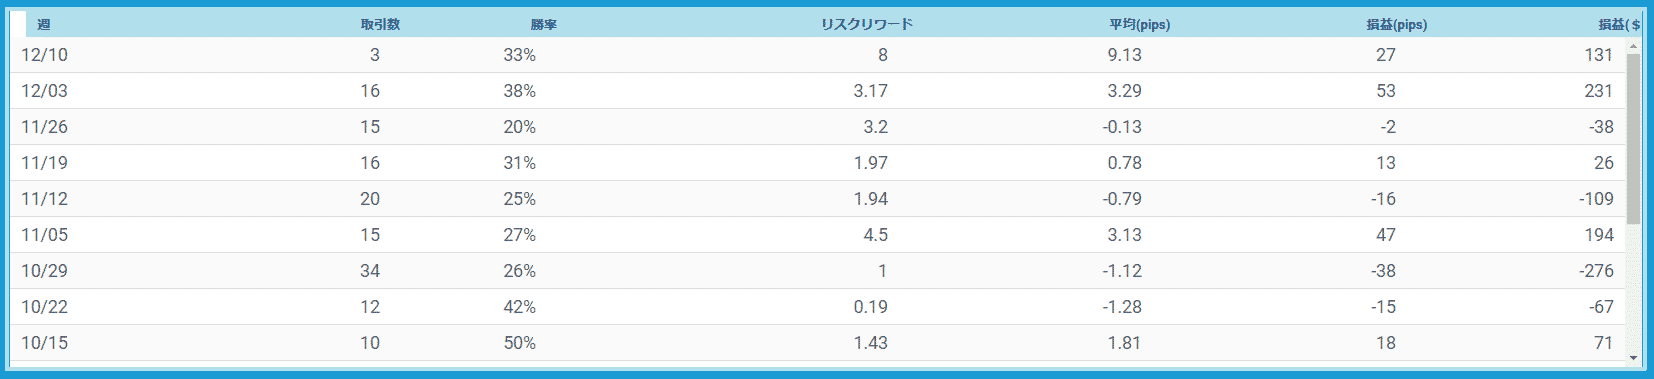Viewport: 1654px width, 379px height.
Task: Sort by 勝率 column header
Action: (x=544, y=24)
